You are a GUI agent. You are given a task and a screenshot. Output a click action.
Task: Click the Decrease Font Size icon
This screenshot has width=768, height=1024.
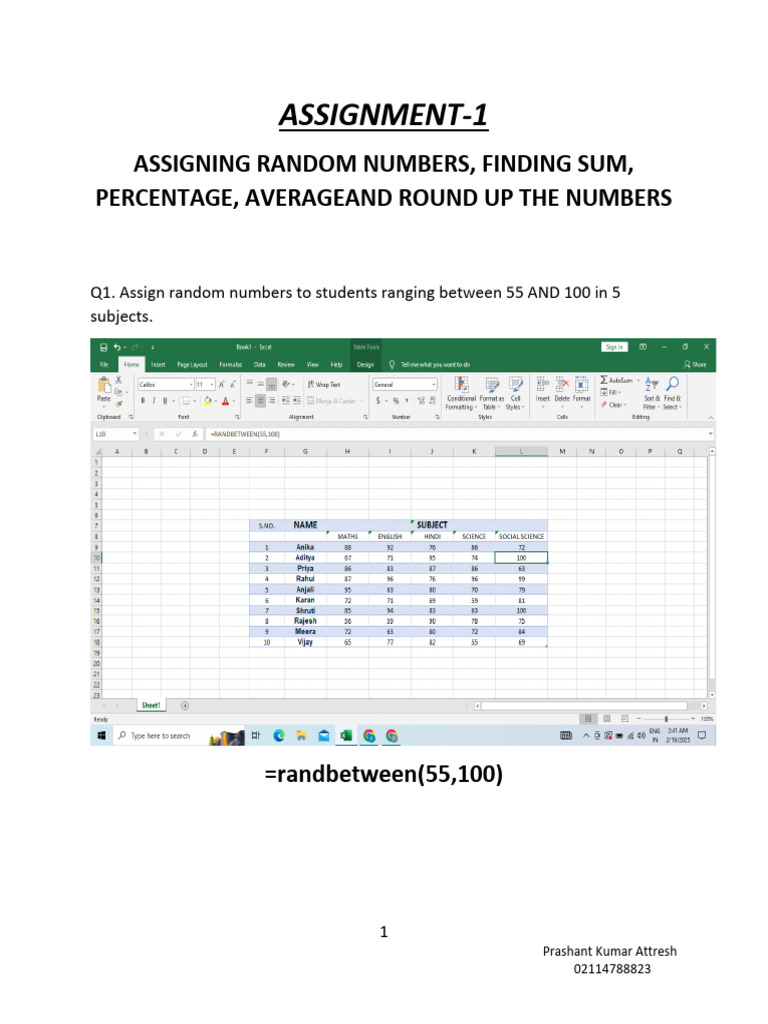(232, 385)
